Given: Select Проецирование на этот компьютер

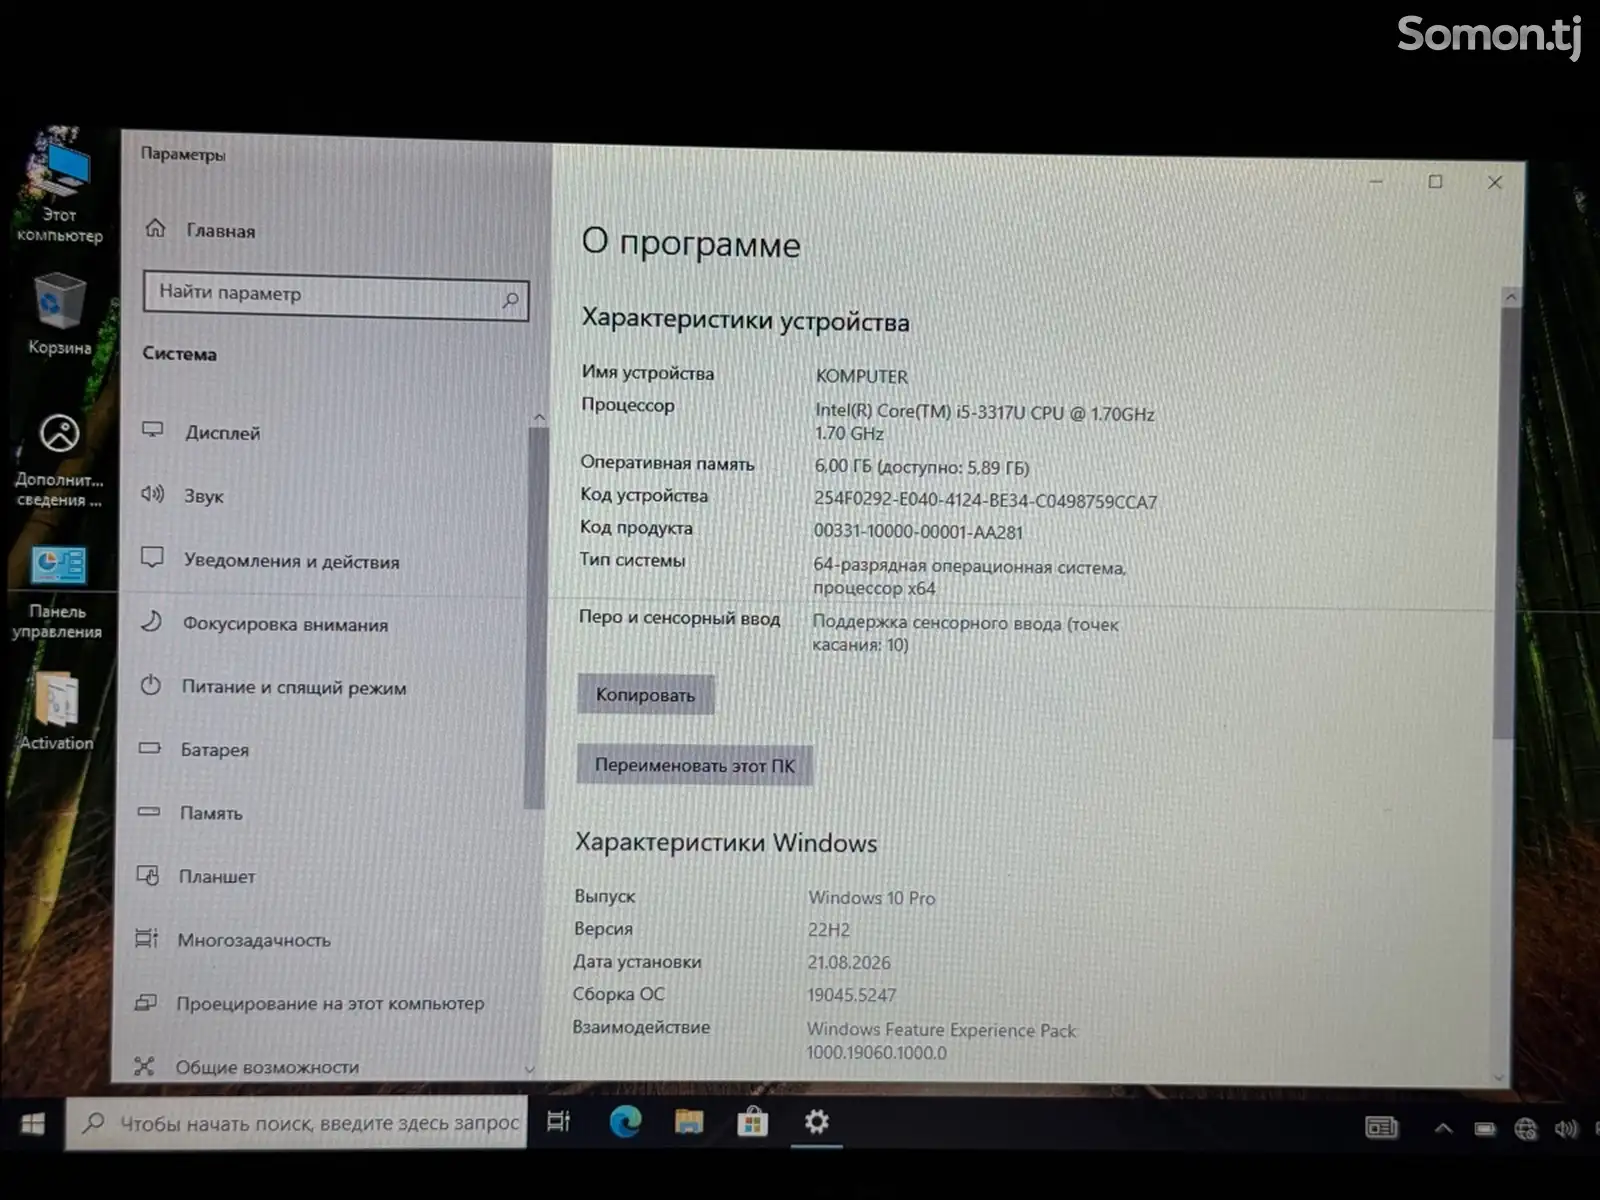Looking at the screenshot, I should coord(330,1003).
